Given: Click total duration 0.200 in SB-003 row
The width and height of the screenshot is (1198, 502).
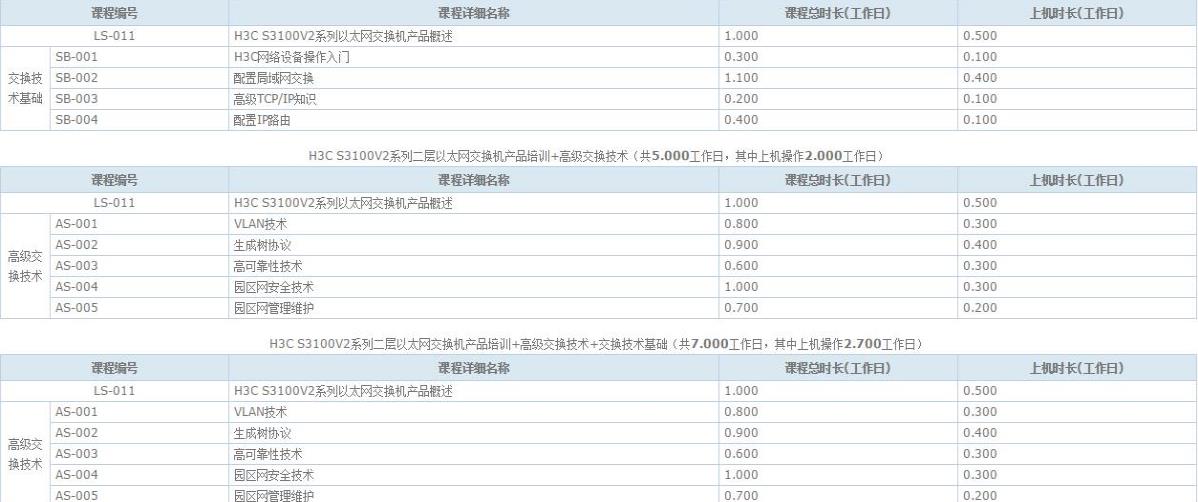Looking at the screenshot, I should 739,99.
